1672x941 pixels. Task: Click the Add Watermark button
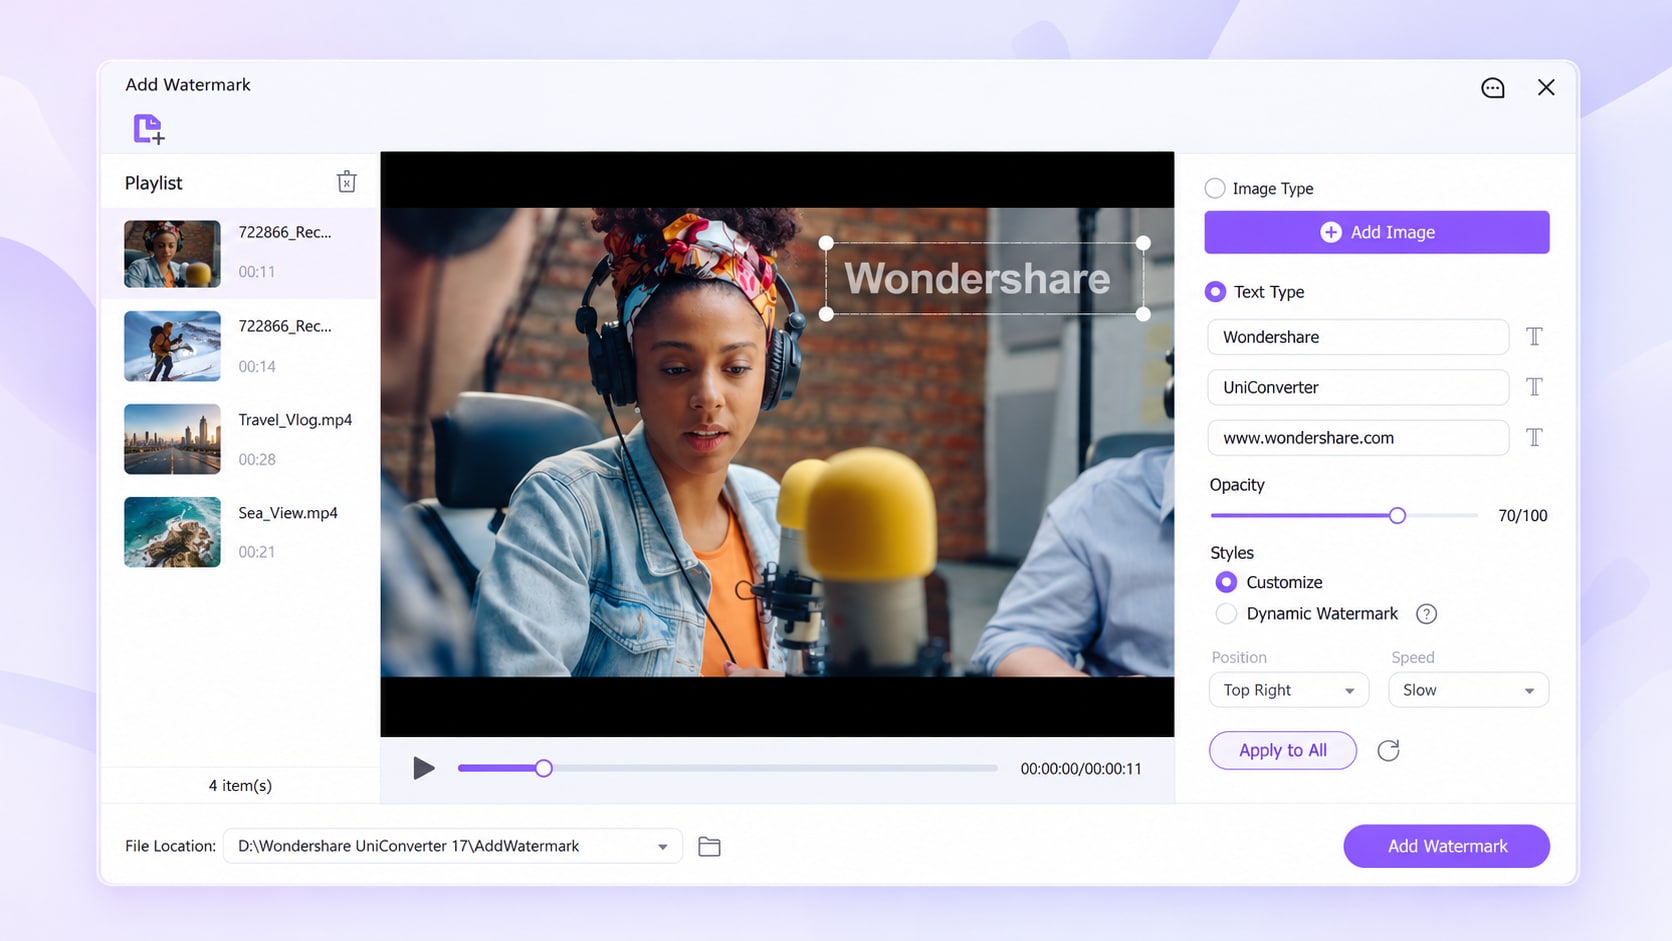[x=1447, y=846]
